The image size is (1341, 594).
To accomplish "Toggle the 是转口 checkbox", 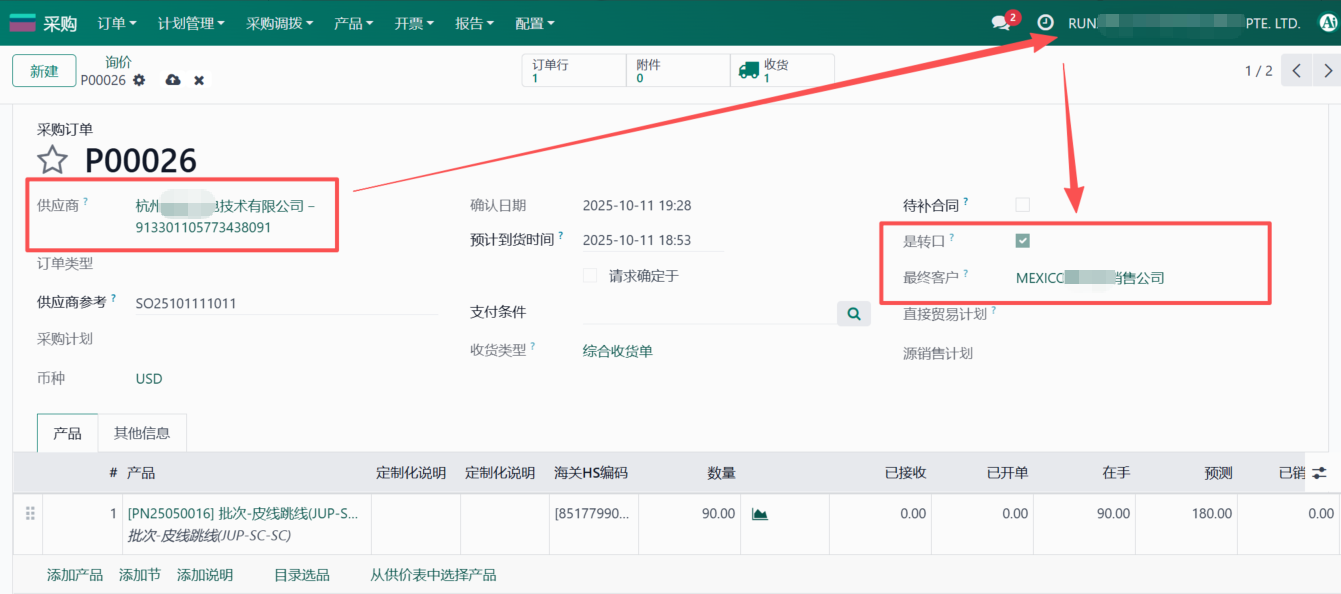I will click(x=1022, y=240).
